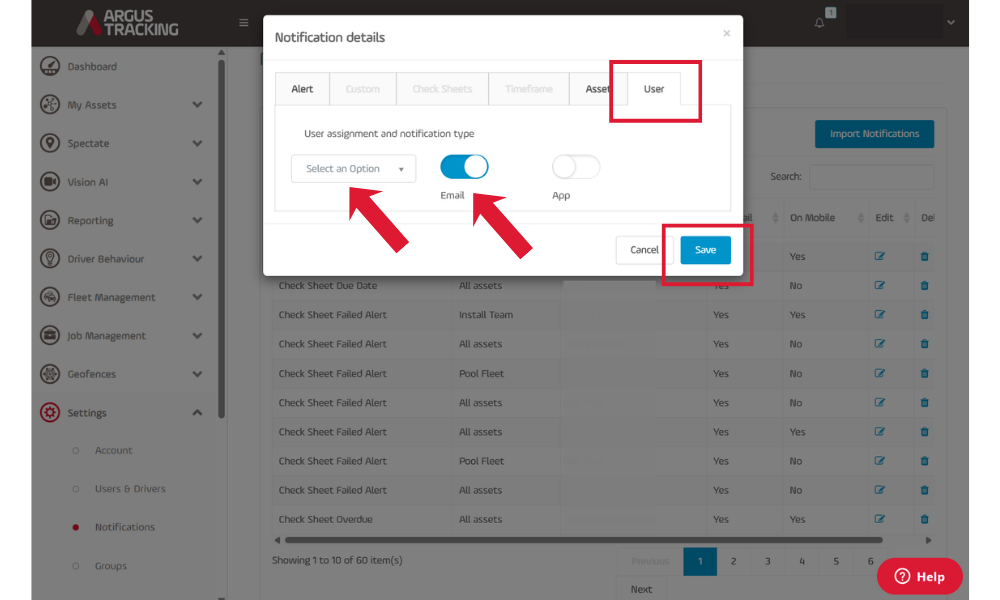Collapse the Settings menu chevron

click(x=197, y=413)
